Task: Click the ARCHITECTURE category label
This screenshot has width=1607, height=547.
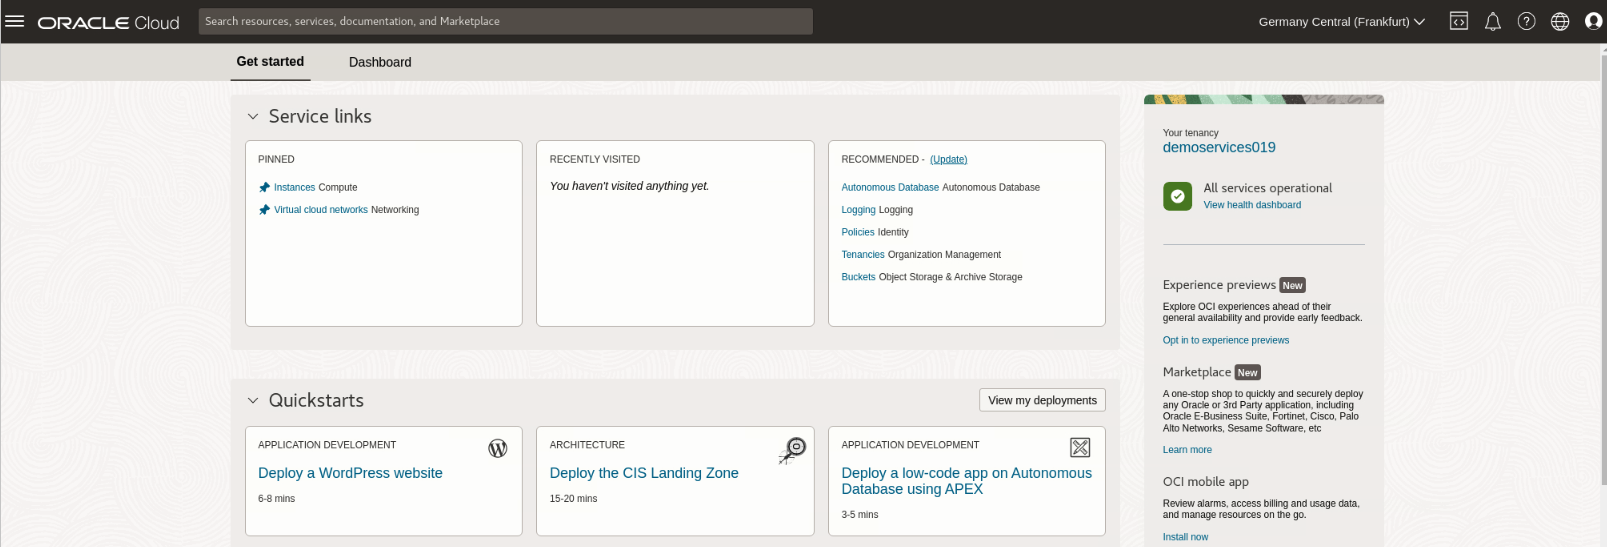Action: (587, 445)
